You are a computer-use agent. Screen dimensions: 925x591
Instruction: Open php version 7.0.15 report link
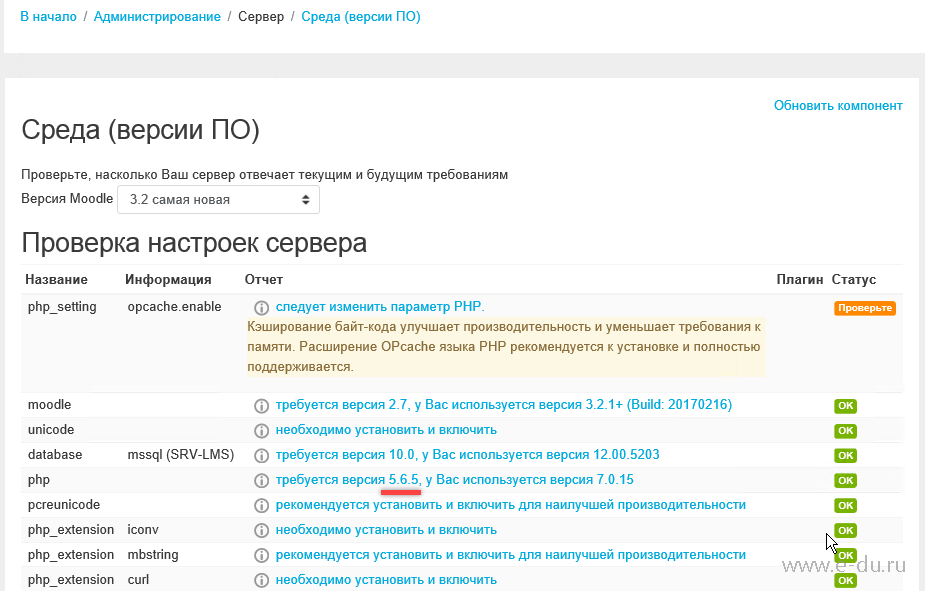coord(454,480)
